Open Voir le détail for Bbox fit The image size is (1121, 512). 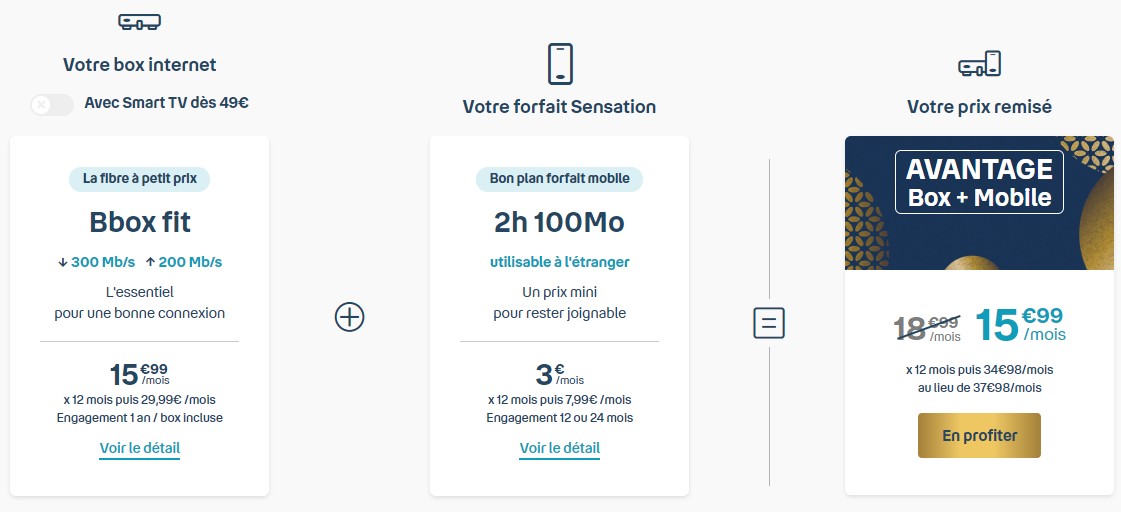(139, 448)
